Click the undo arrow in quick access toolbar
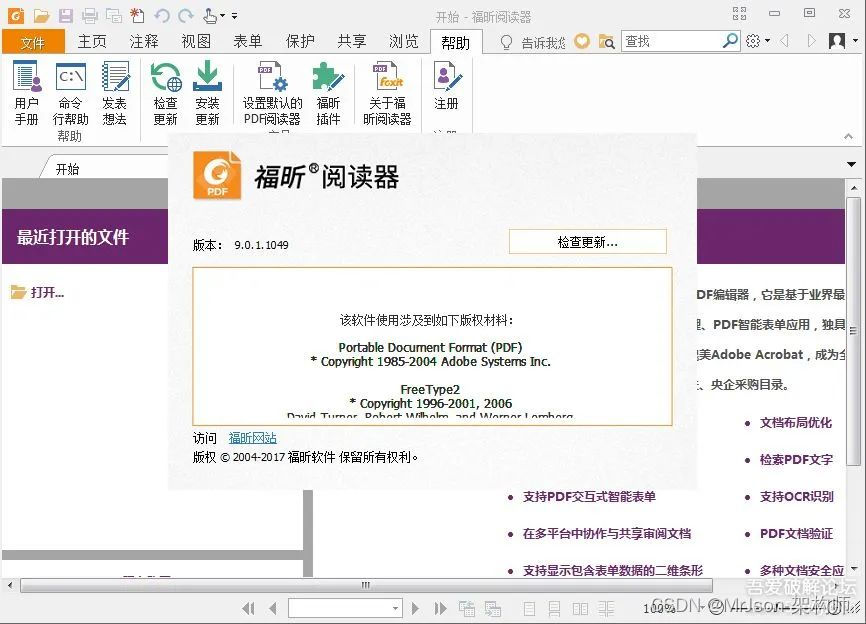Viewport: 866px width, 624px height. [x=162, y=16]
